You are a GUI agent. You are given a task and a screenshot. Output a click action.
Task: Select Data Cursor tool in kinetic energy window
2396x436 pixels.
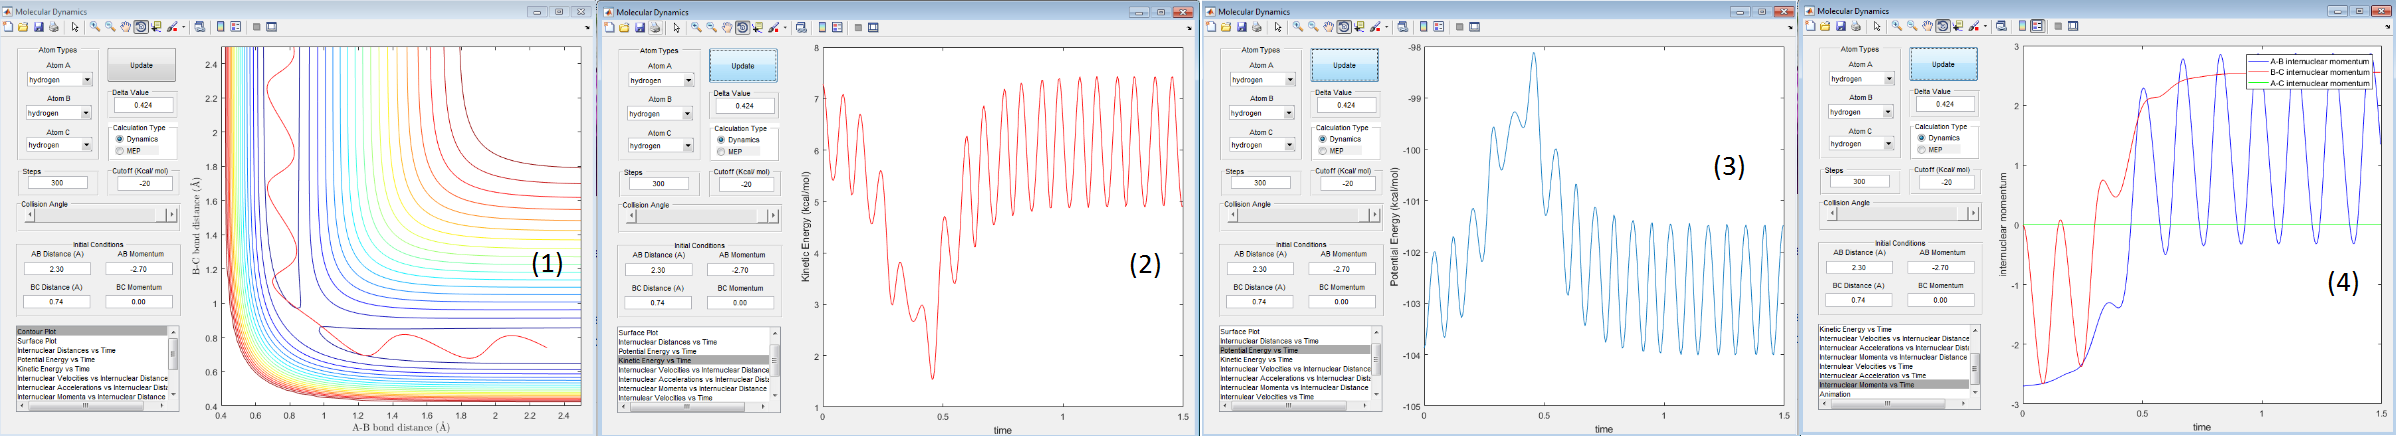click(757, 28)
